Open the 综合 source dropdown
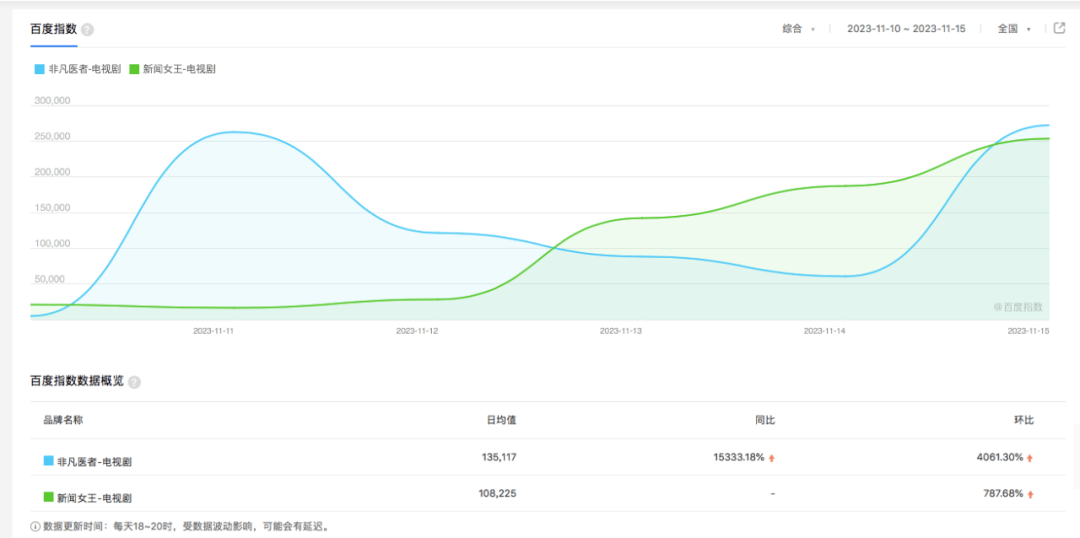 pyautogui.click(x=798, y=29)
